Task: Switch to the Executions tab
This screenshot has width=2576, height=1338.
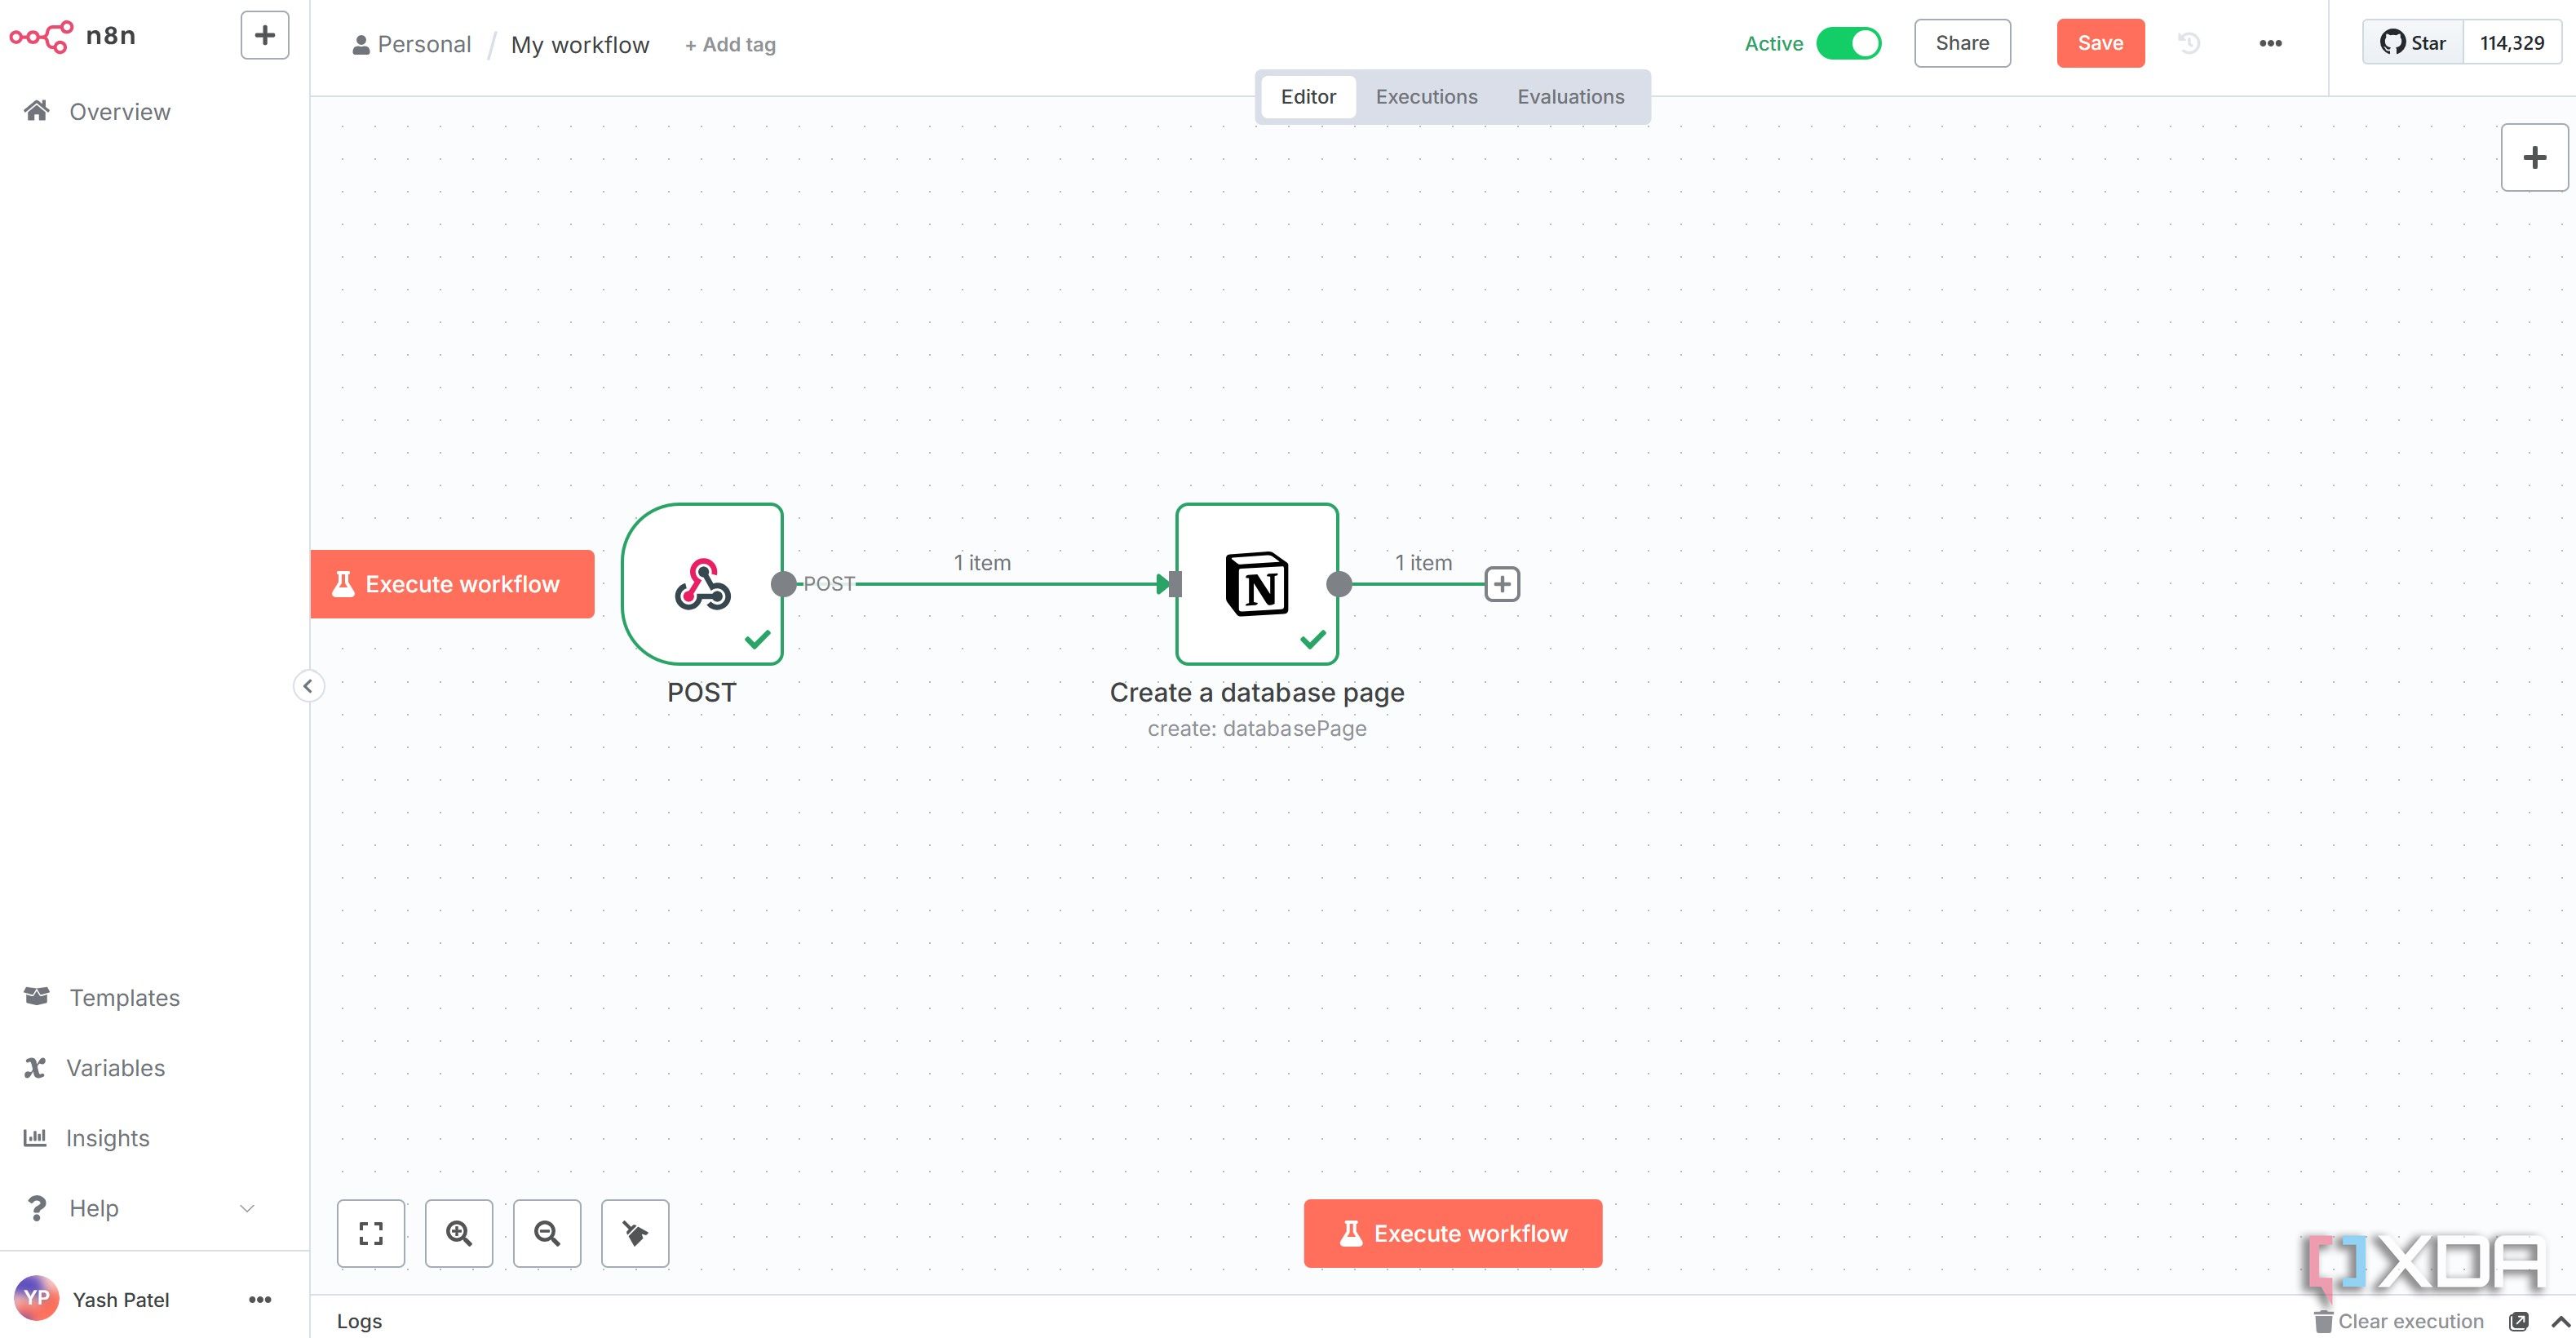Action: coord(1426,97)
